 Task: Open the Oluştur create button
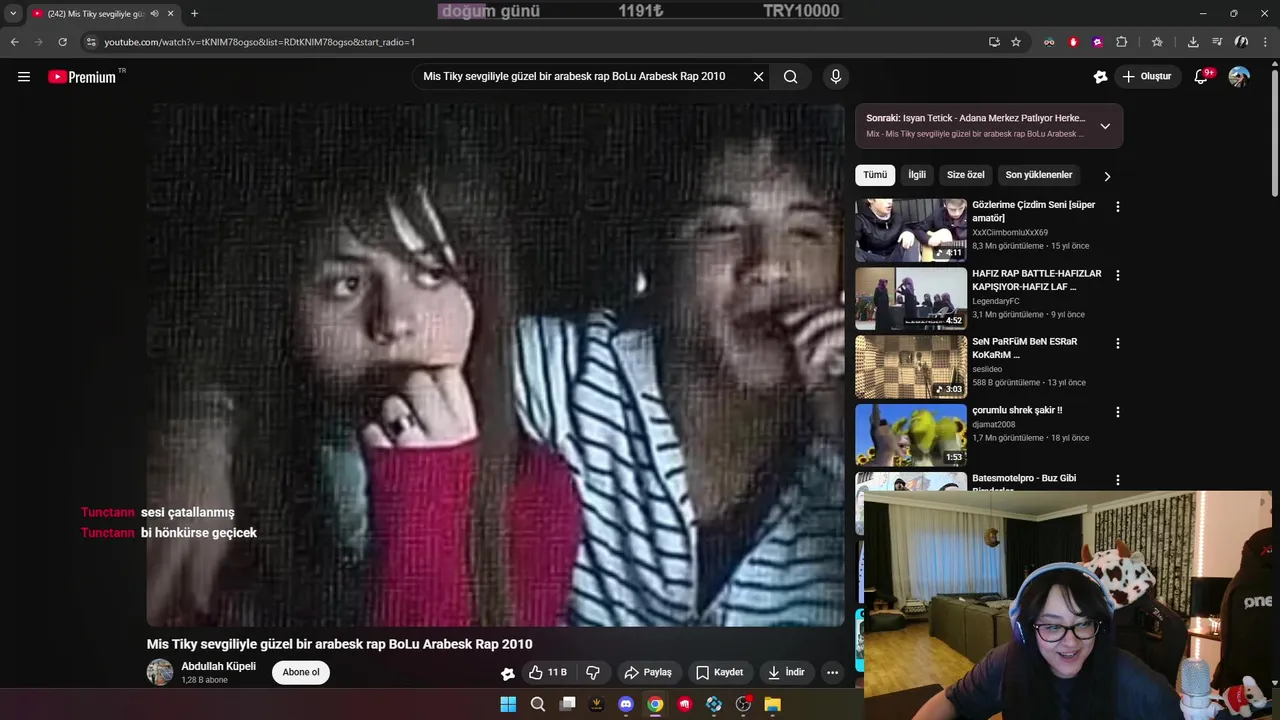pos(1147,77)
